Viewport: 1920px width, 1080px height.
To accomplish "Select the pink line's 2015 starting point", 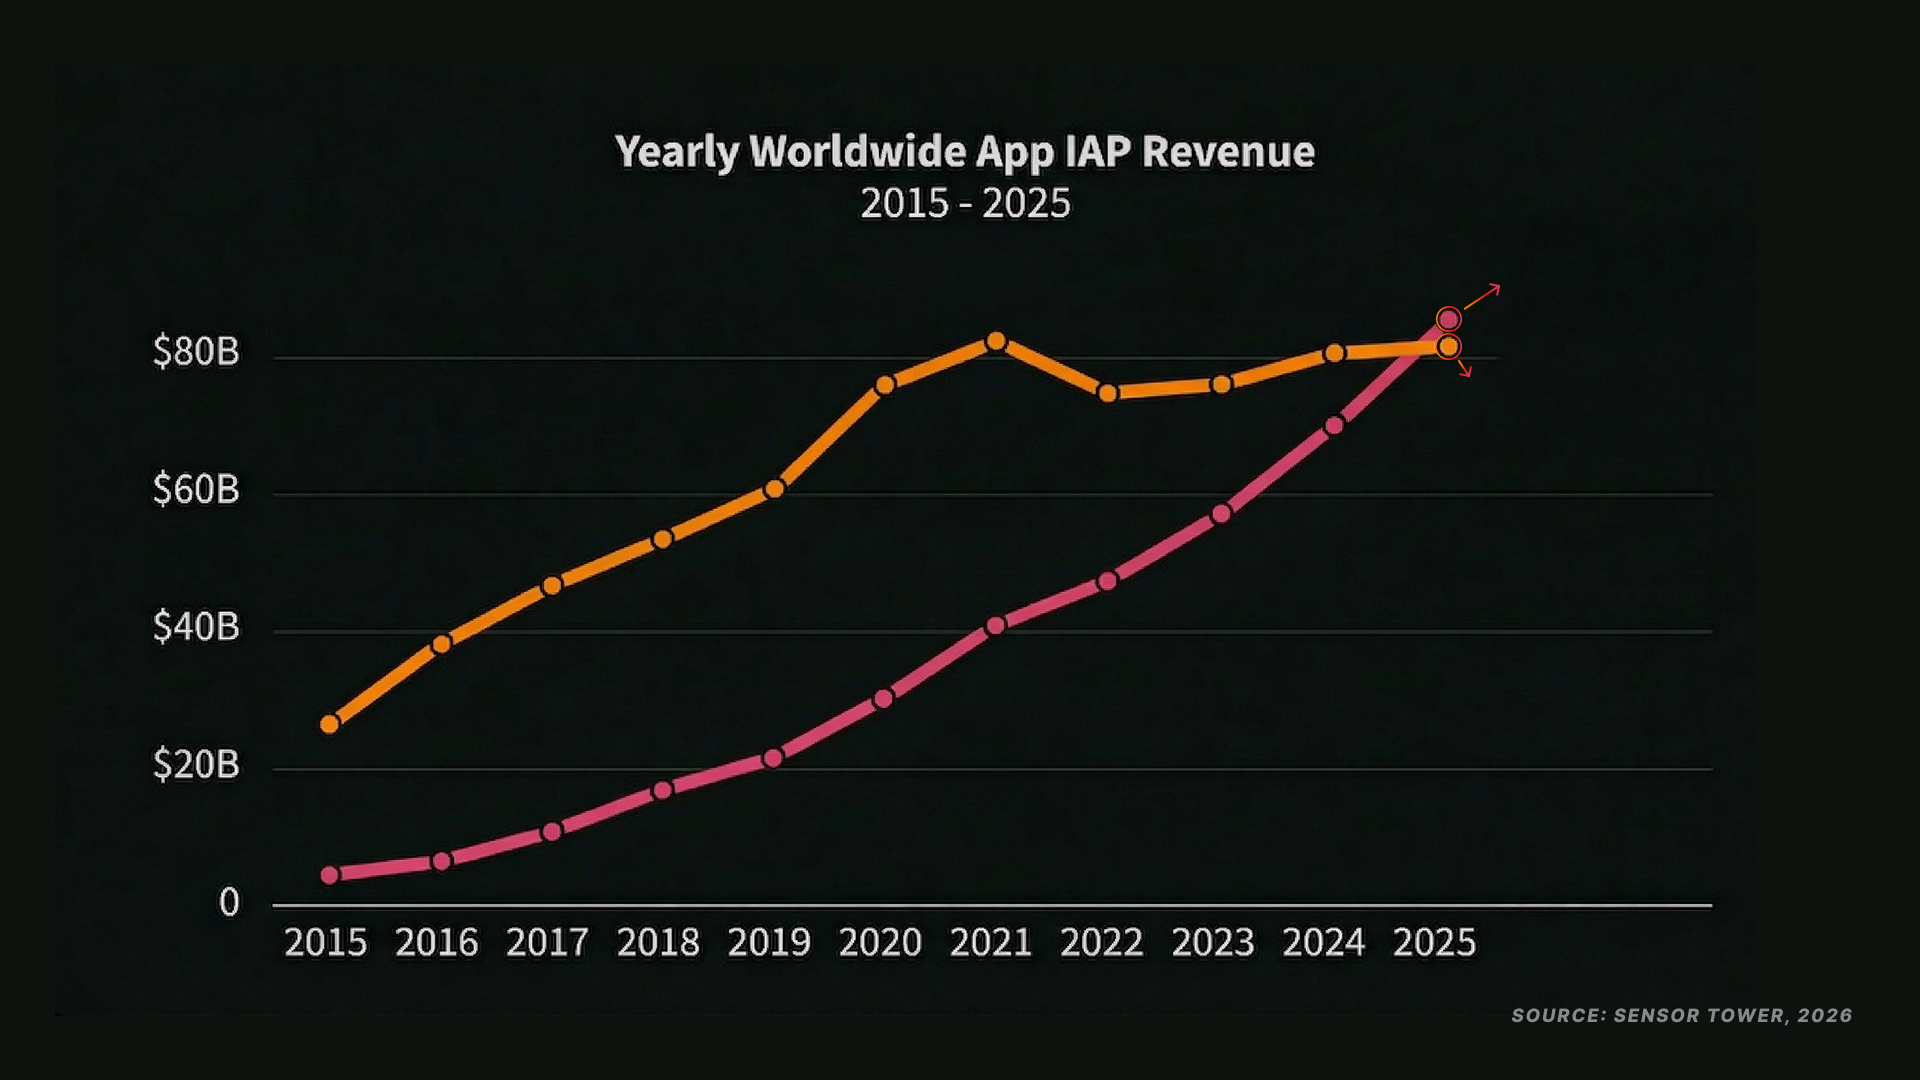I will 330,875.
